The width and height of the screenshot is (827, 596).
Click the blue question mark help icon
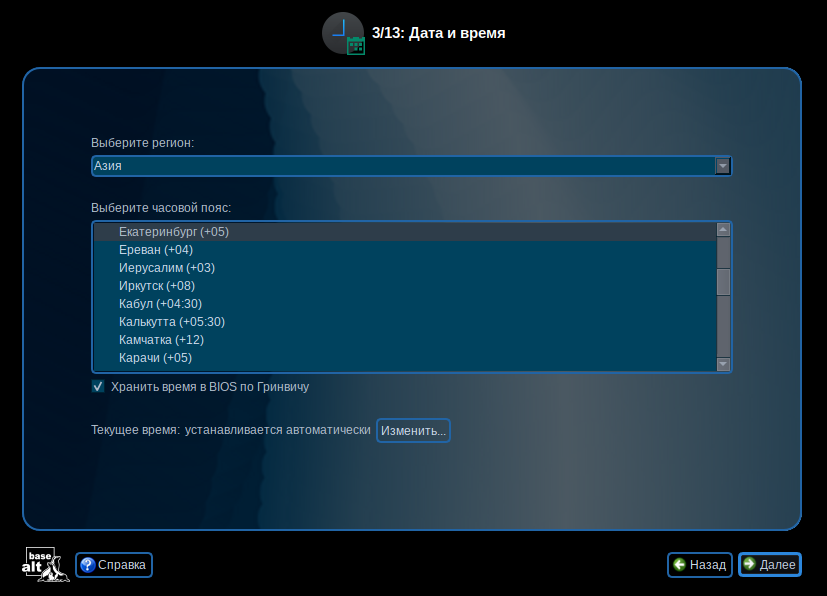coord(87,565)
